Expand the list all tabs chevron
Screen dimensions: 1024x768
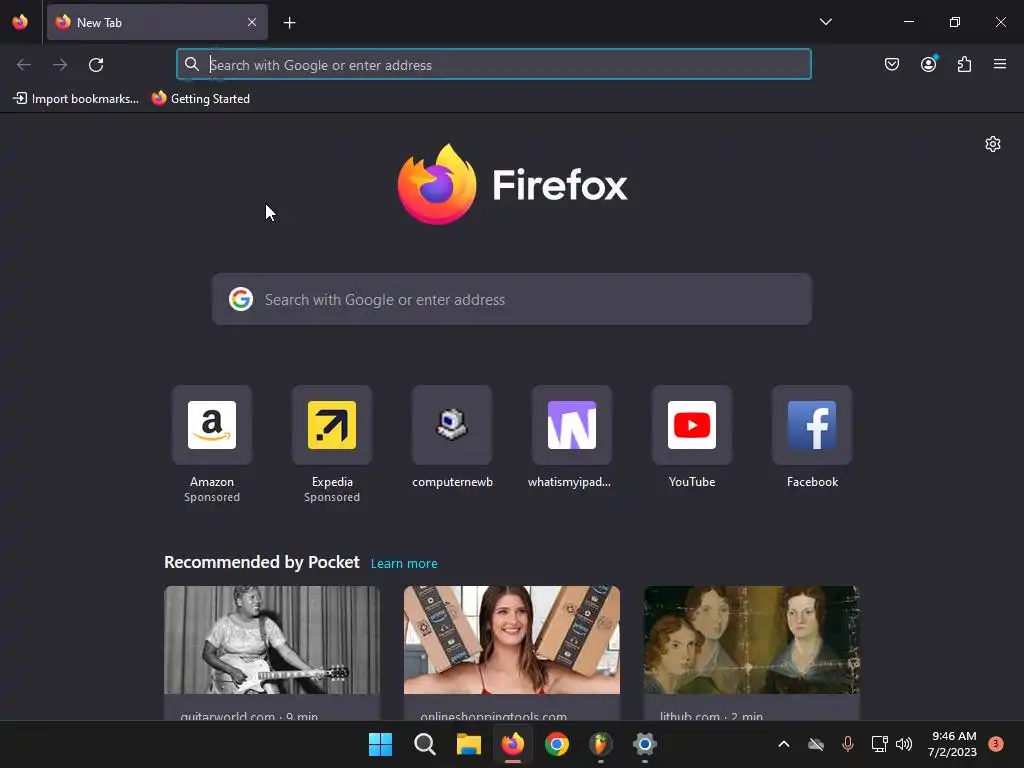(x=825, y=22)
